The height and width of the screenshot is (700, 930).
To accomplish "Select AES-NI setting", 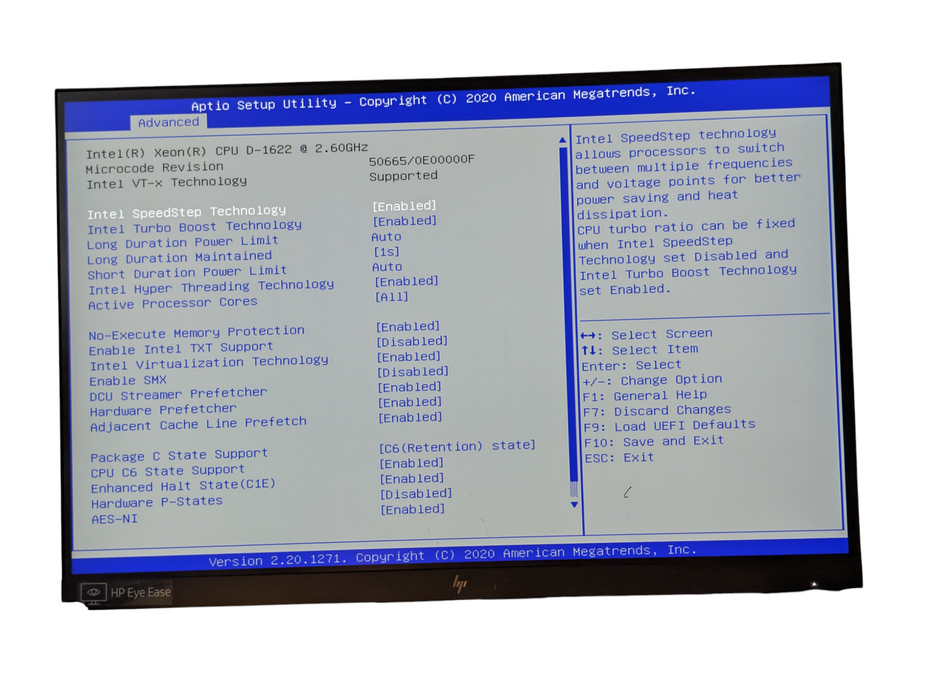I will coord(114,519).
